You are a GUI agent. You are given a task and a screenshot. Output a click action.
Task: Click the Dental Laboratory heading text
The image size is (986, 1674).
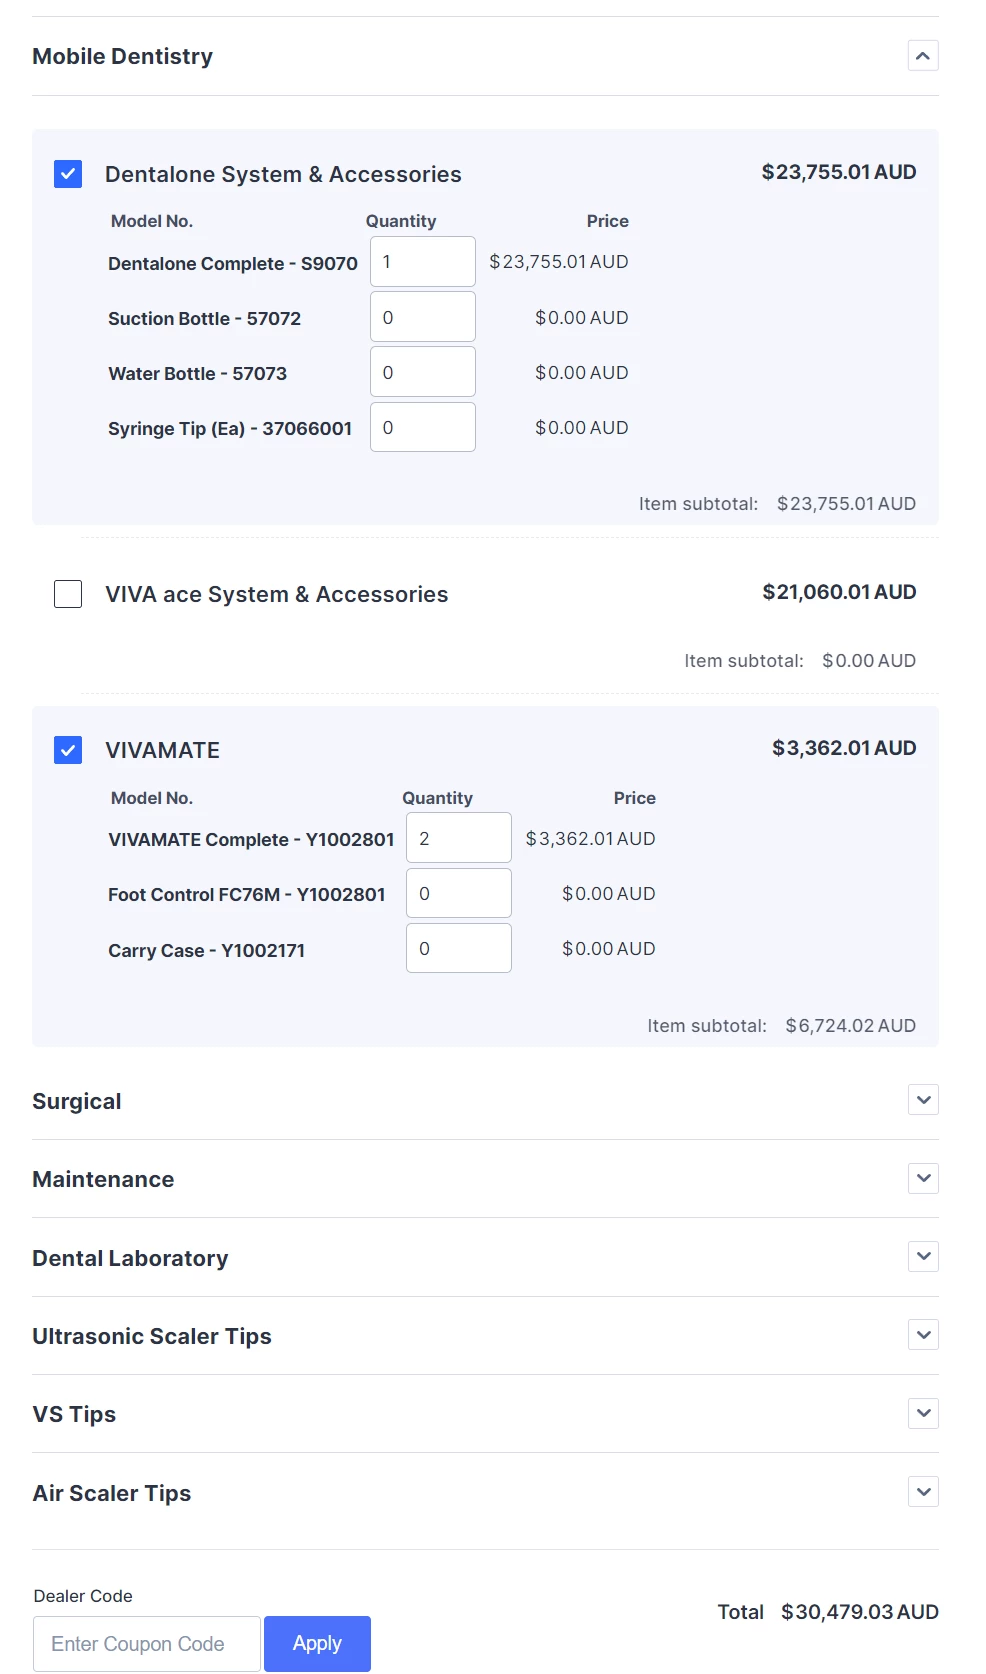click(x=130, y=1258)
